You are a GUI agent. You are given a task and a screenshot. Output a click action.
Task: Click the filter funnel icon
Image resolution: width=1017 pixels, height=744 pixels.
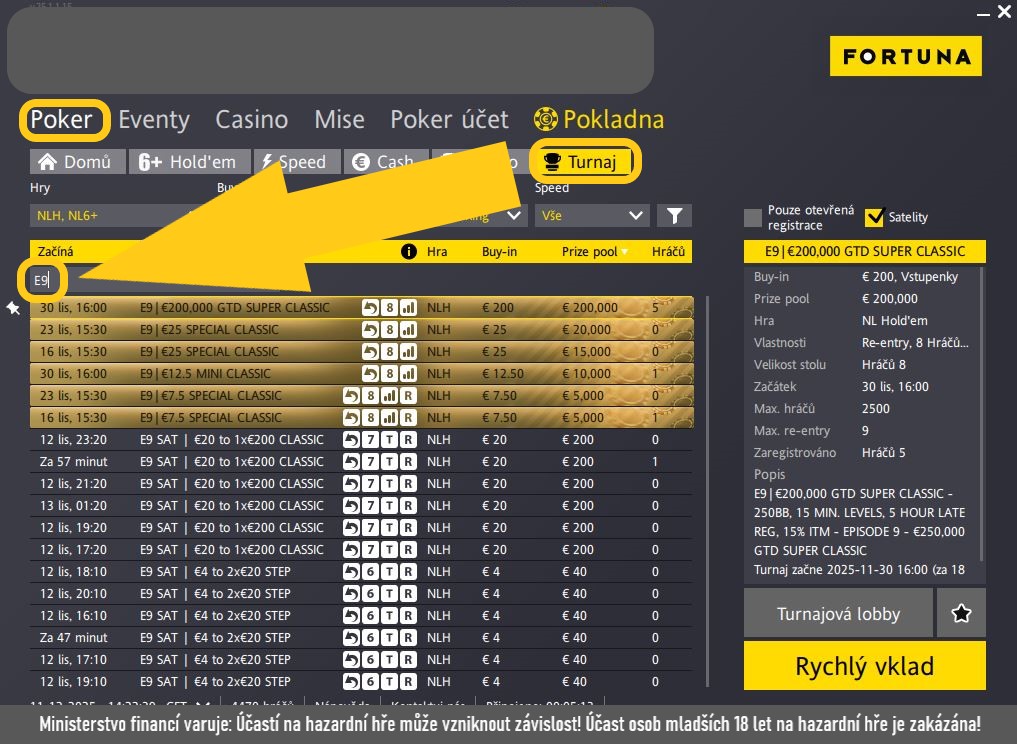click(x=674, y=215)
